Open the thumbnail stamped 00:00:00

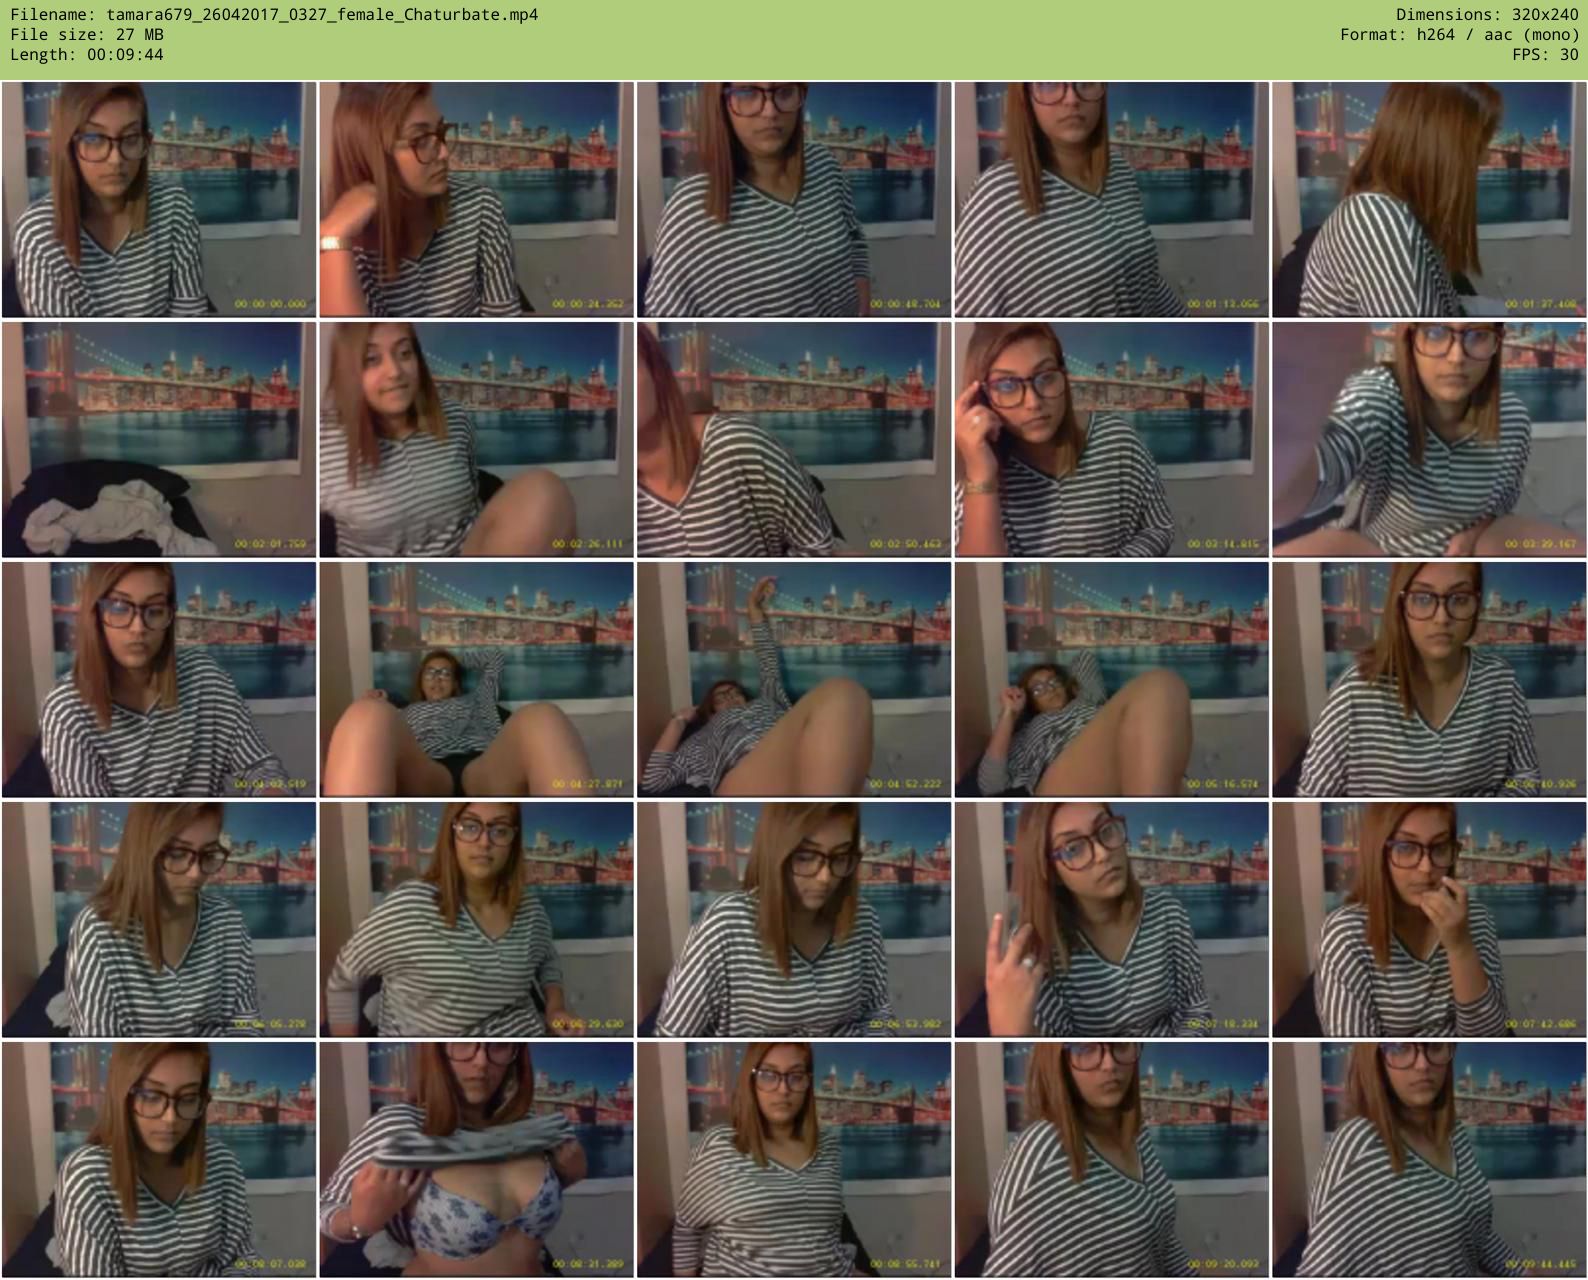[x=159, y=200]
